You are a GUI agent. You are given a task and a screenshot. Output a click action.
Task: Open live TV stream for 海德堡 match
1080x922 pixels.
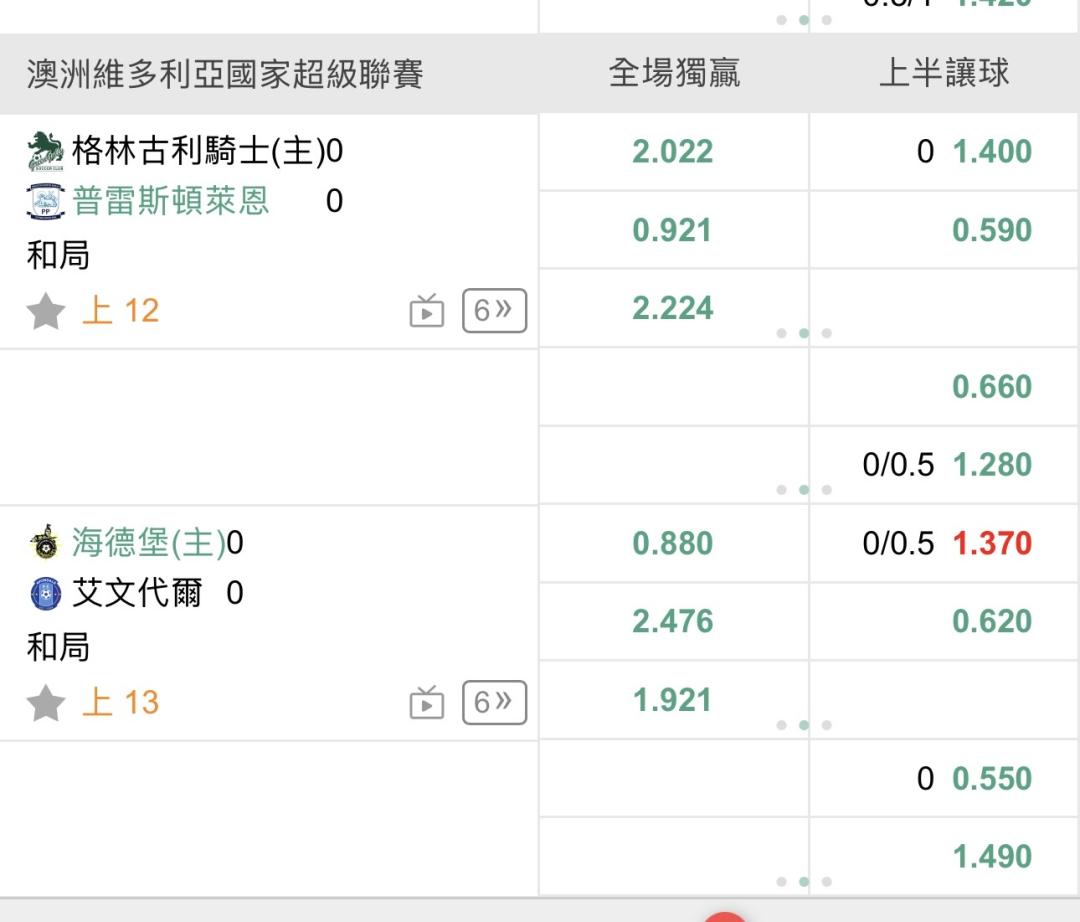click(x=427, y=703)
